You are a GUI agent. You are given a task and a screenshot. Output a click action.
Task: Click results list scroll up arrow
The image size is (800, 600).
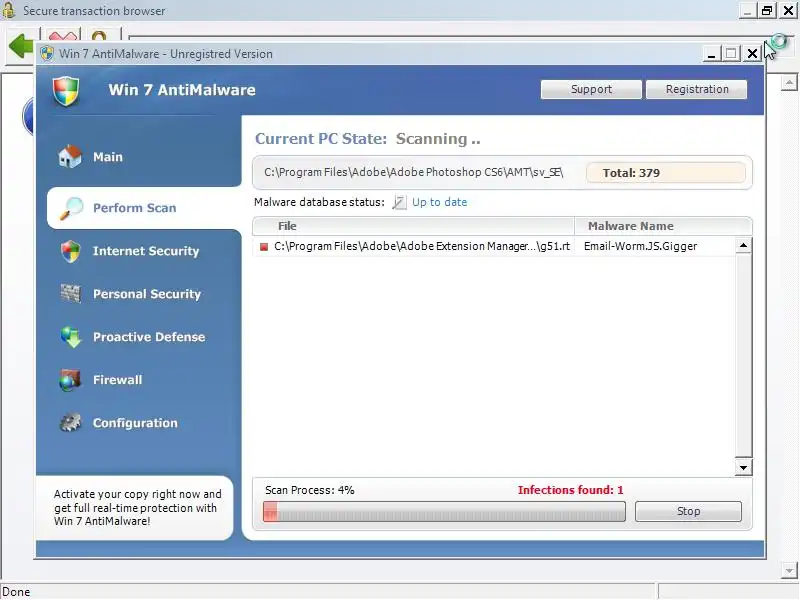[743, 246]
